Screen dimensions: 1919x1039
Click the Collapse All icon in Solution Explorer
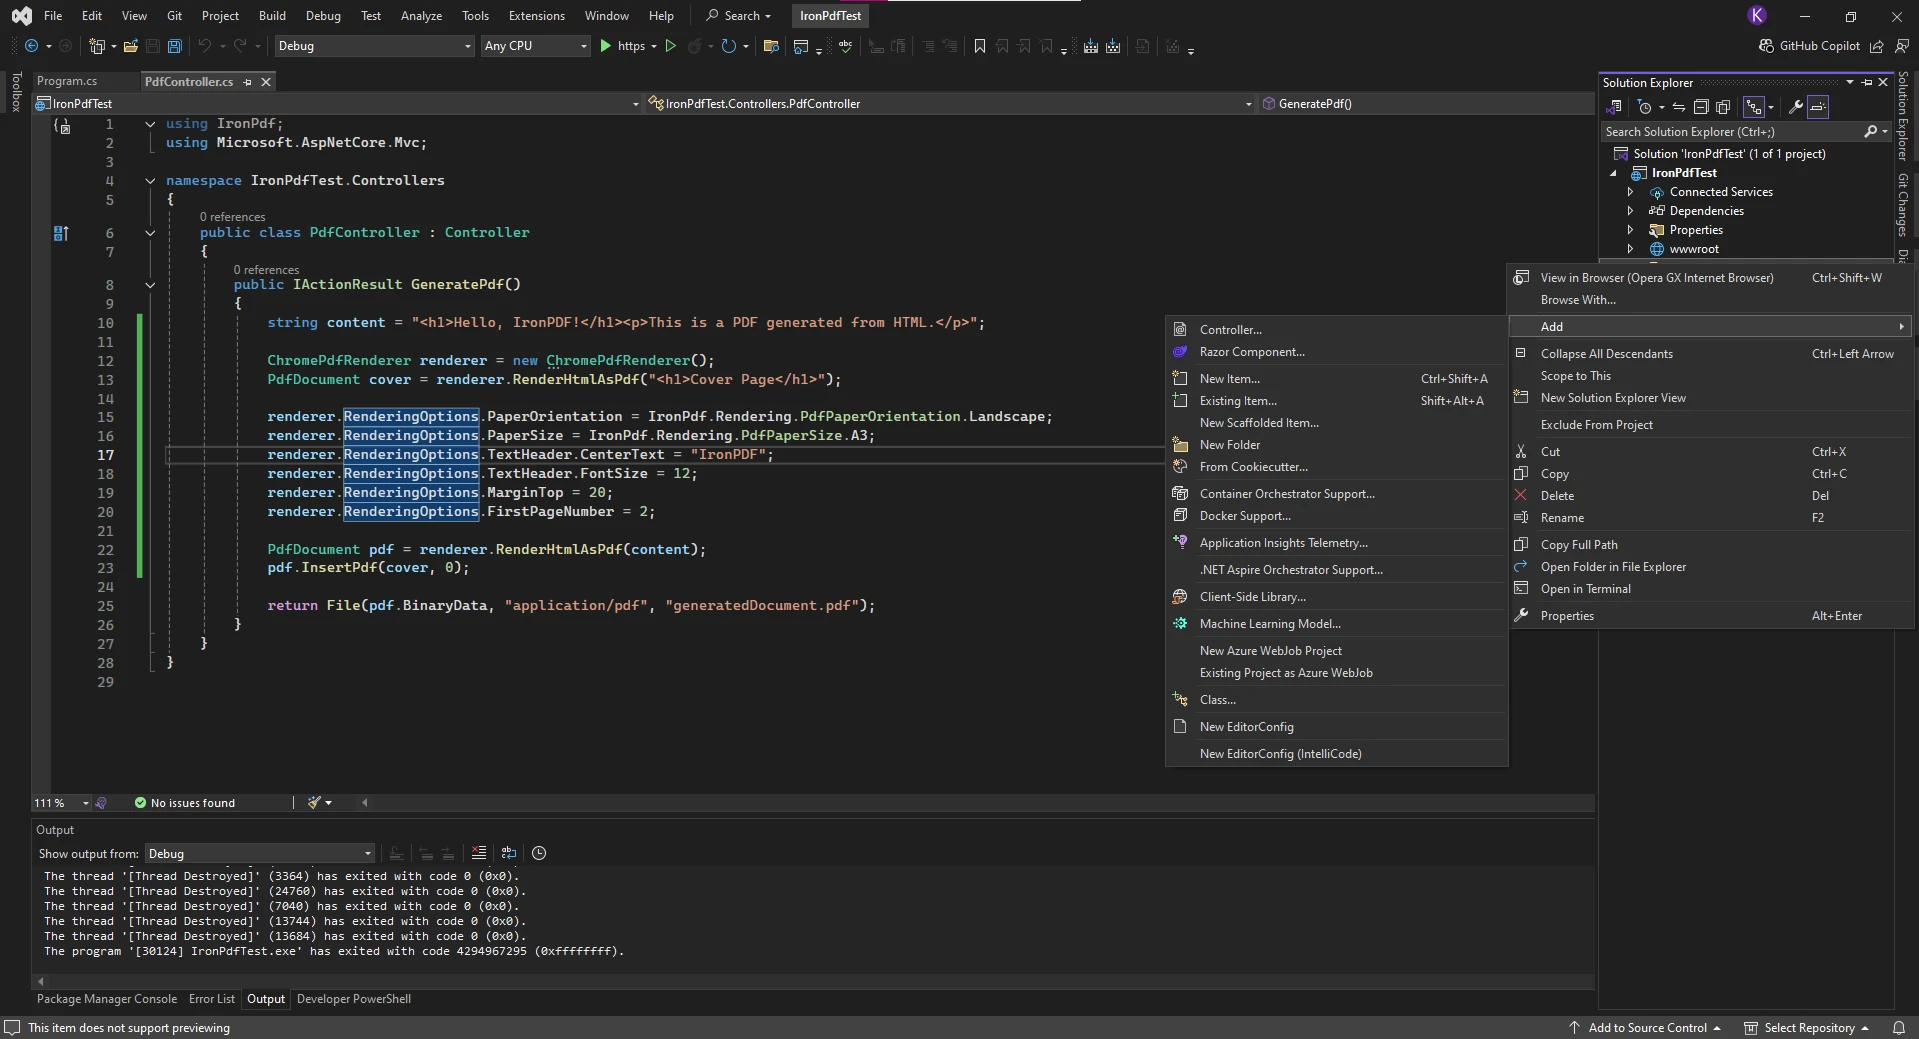[1701, 107]
